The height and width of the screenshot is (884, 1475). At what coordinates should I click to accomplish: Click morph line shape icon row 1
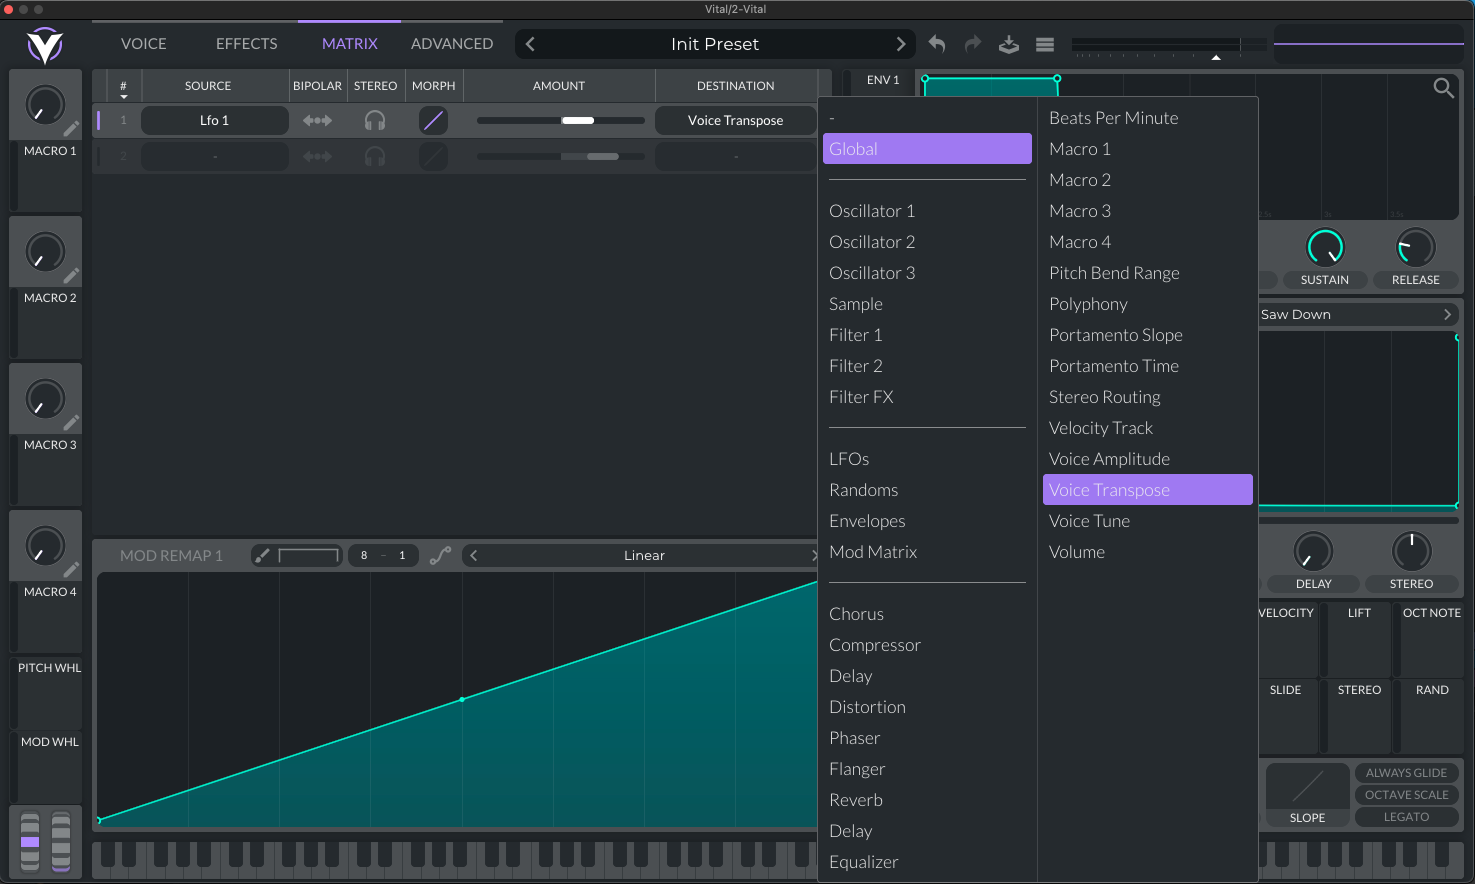pyautogui.click(x=433, y=121)
